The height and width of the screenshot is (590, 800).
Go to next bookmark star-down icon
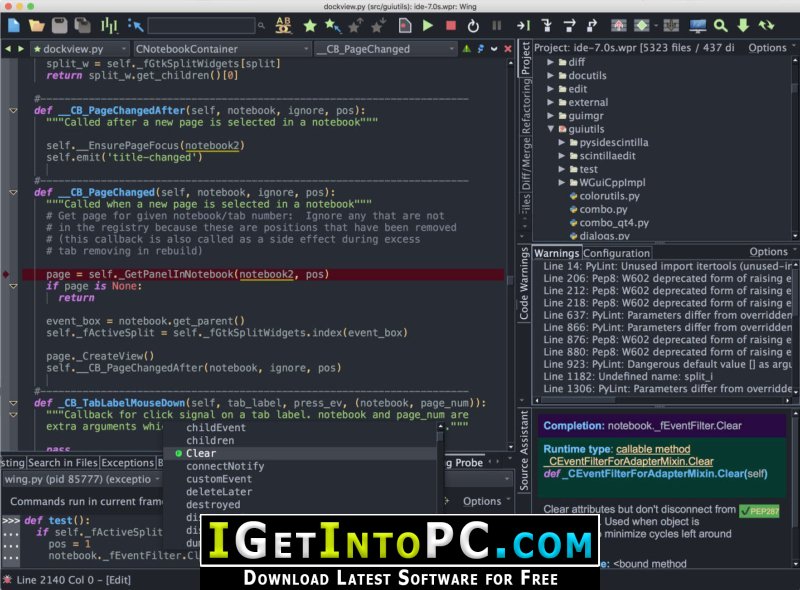379,25
